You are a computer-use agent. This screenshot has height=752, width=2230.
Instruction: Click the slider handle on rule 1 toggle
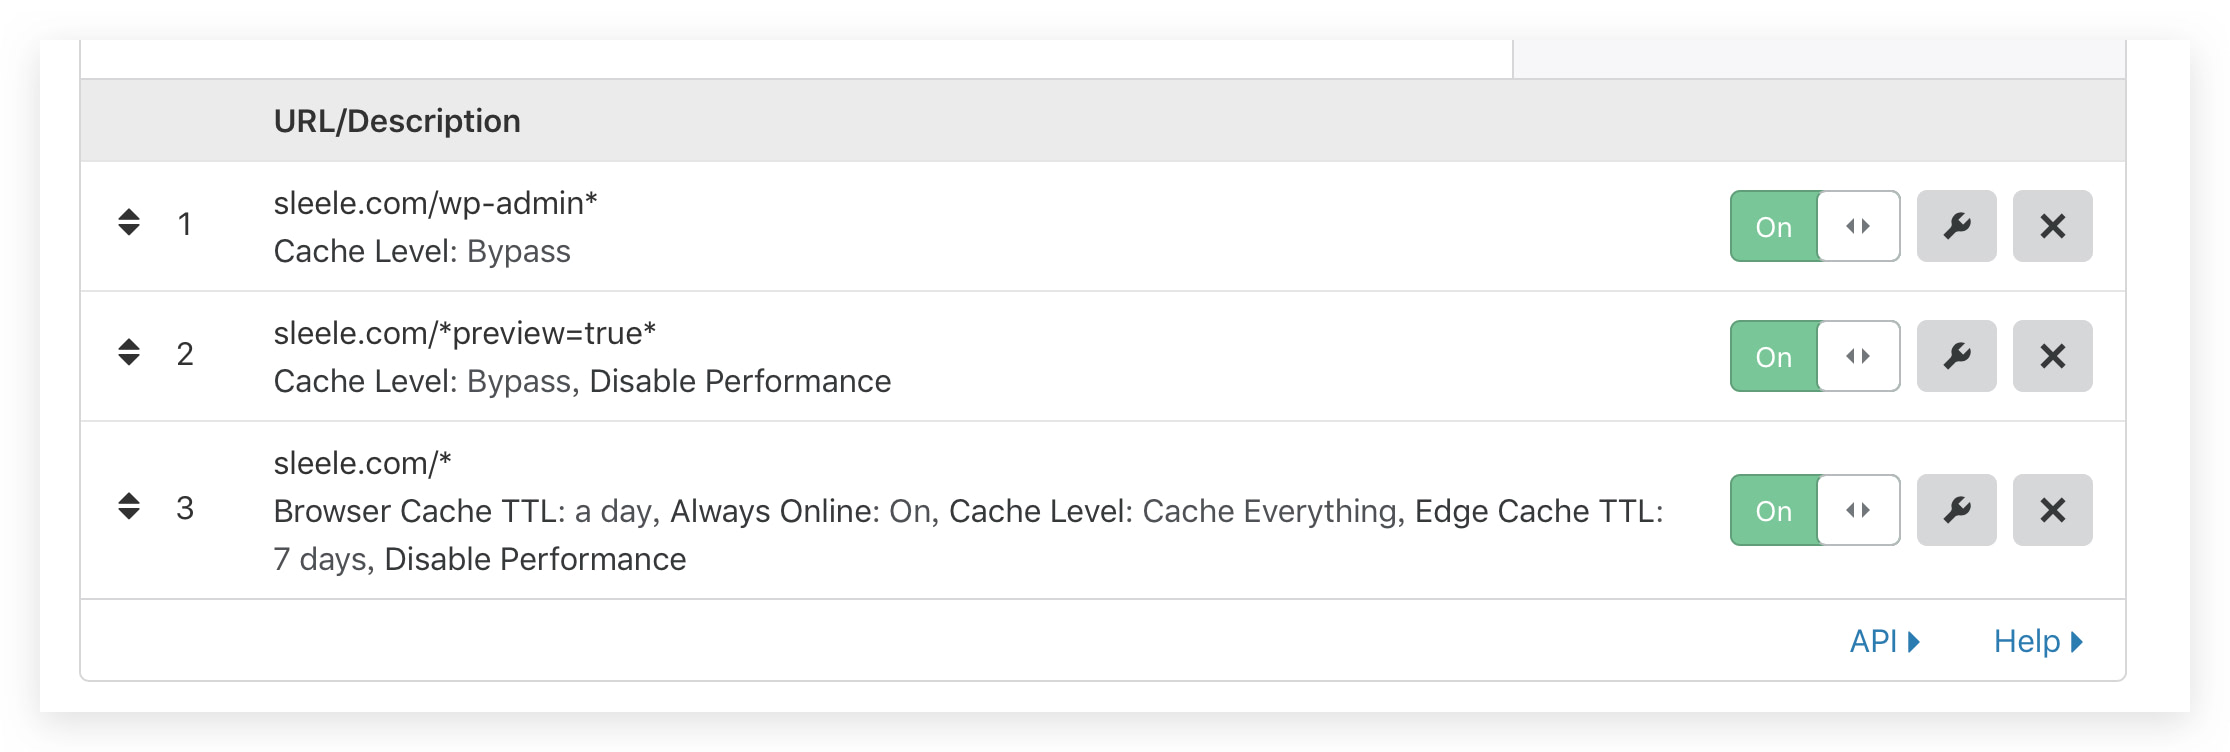(1858, 226)
